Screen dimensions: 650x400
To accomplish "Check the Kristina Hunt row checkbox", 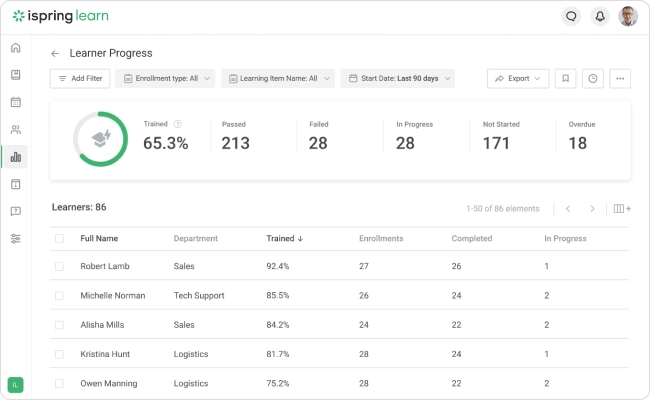I will point(59,354).
